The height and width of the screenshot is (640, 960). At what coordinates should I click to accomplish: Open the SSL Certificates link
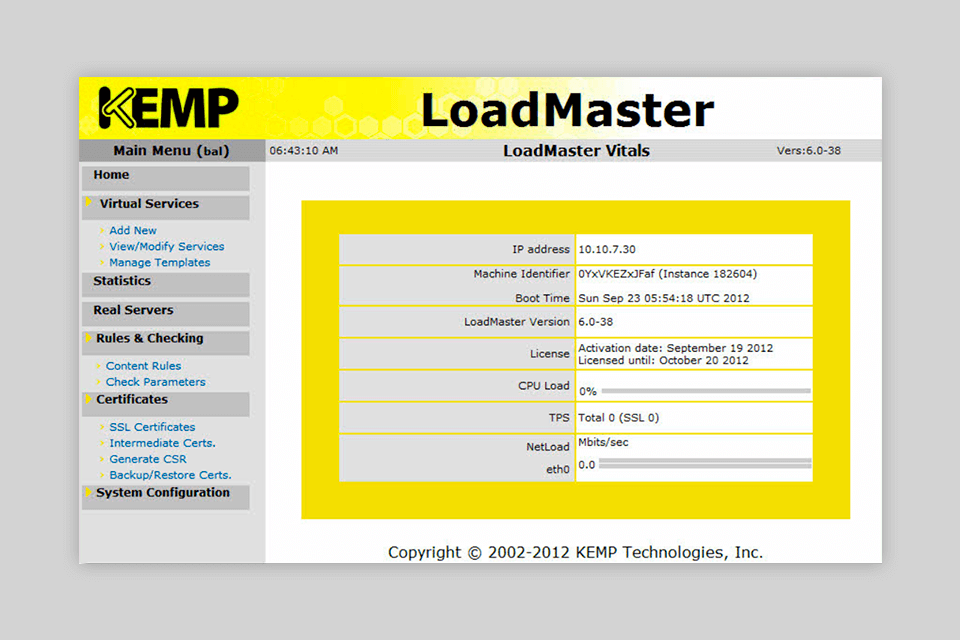point(152,427)
